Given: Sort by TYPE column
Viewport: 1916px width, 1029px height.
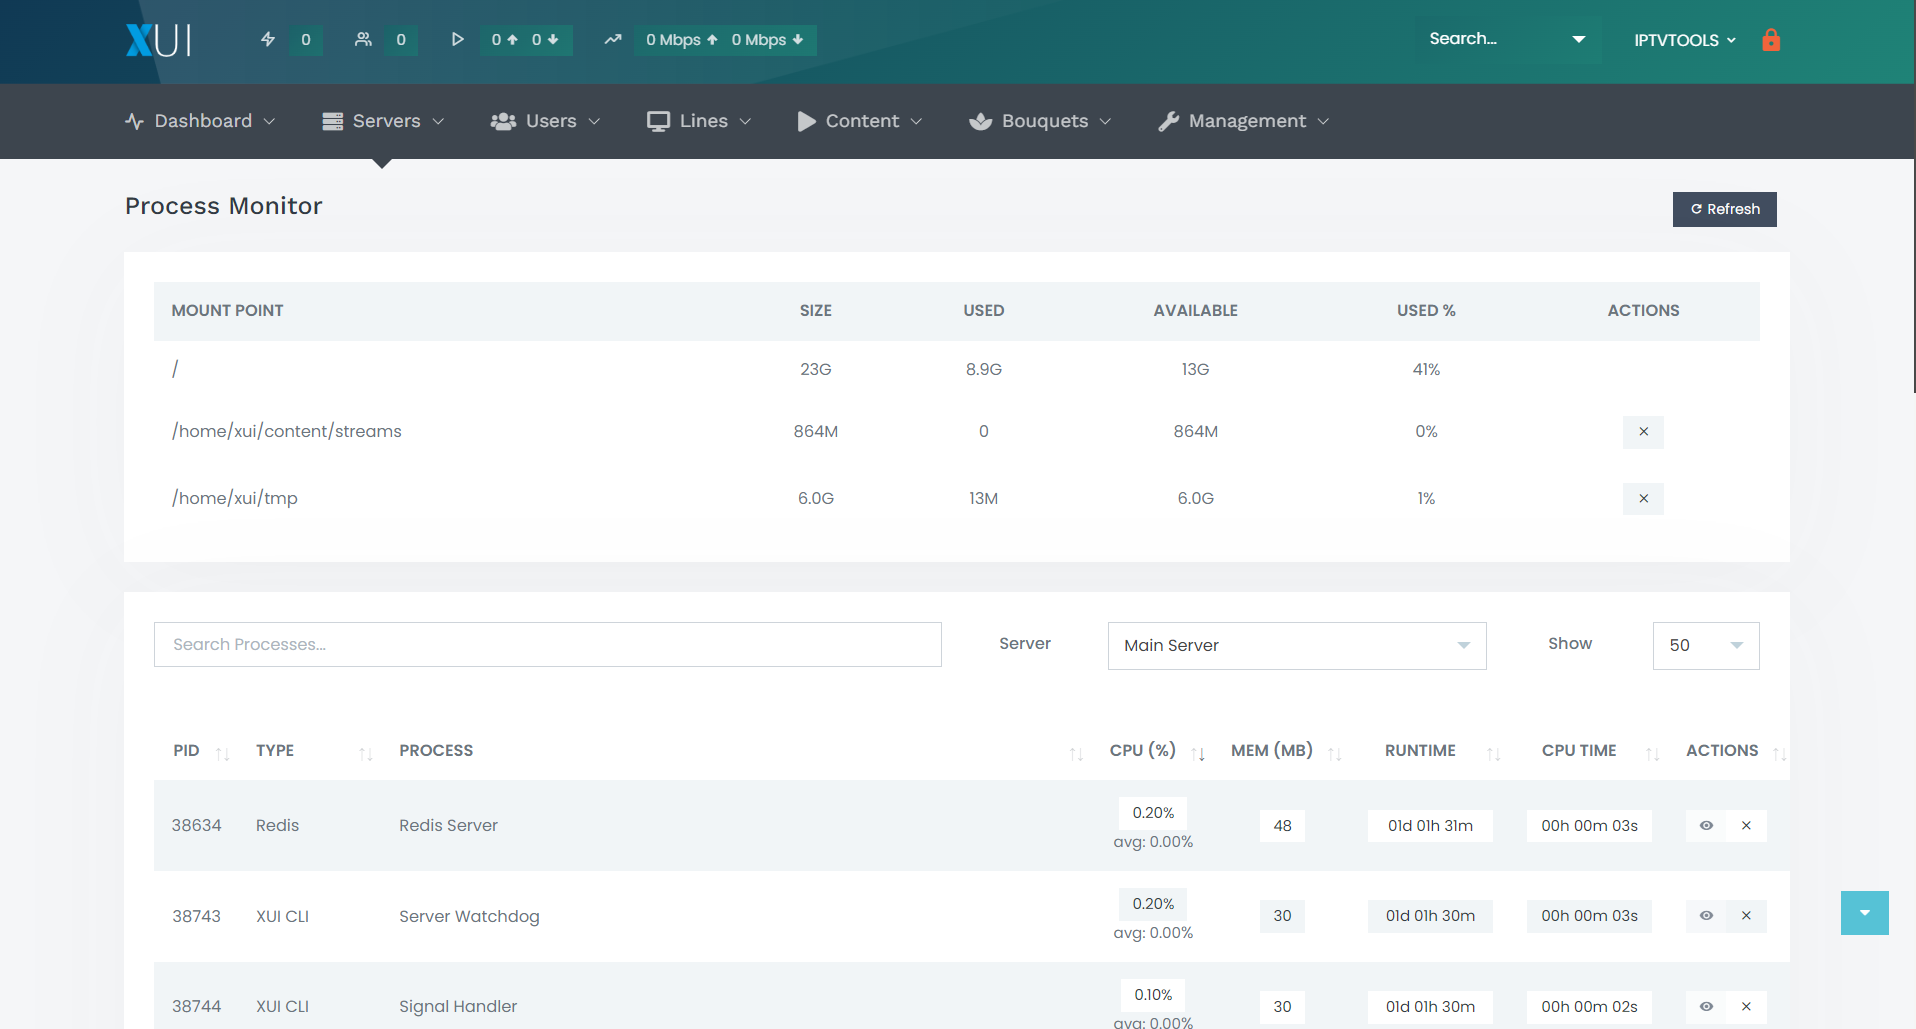Looking at the screenshot, I should 314,751.
